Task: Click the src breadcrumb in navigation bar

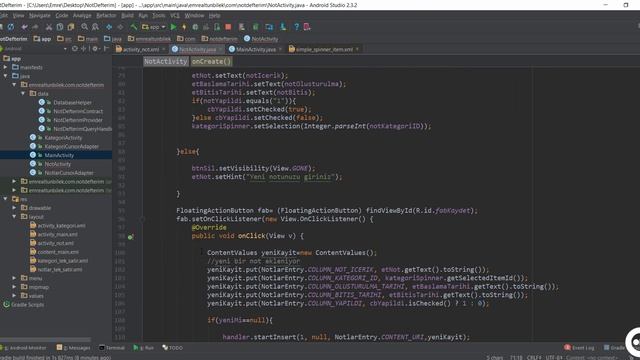Action: click(64, 39)
